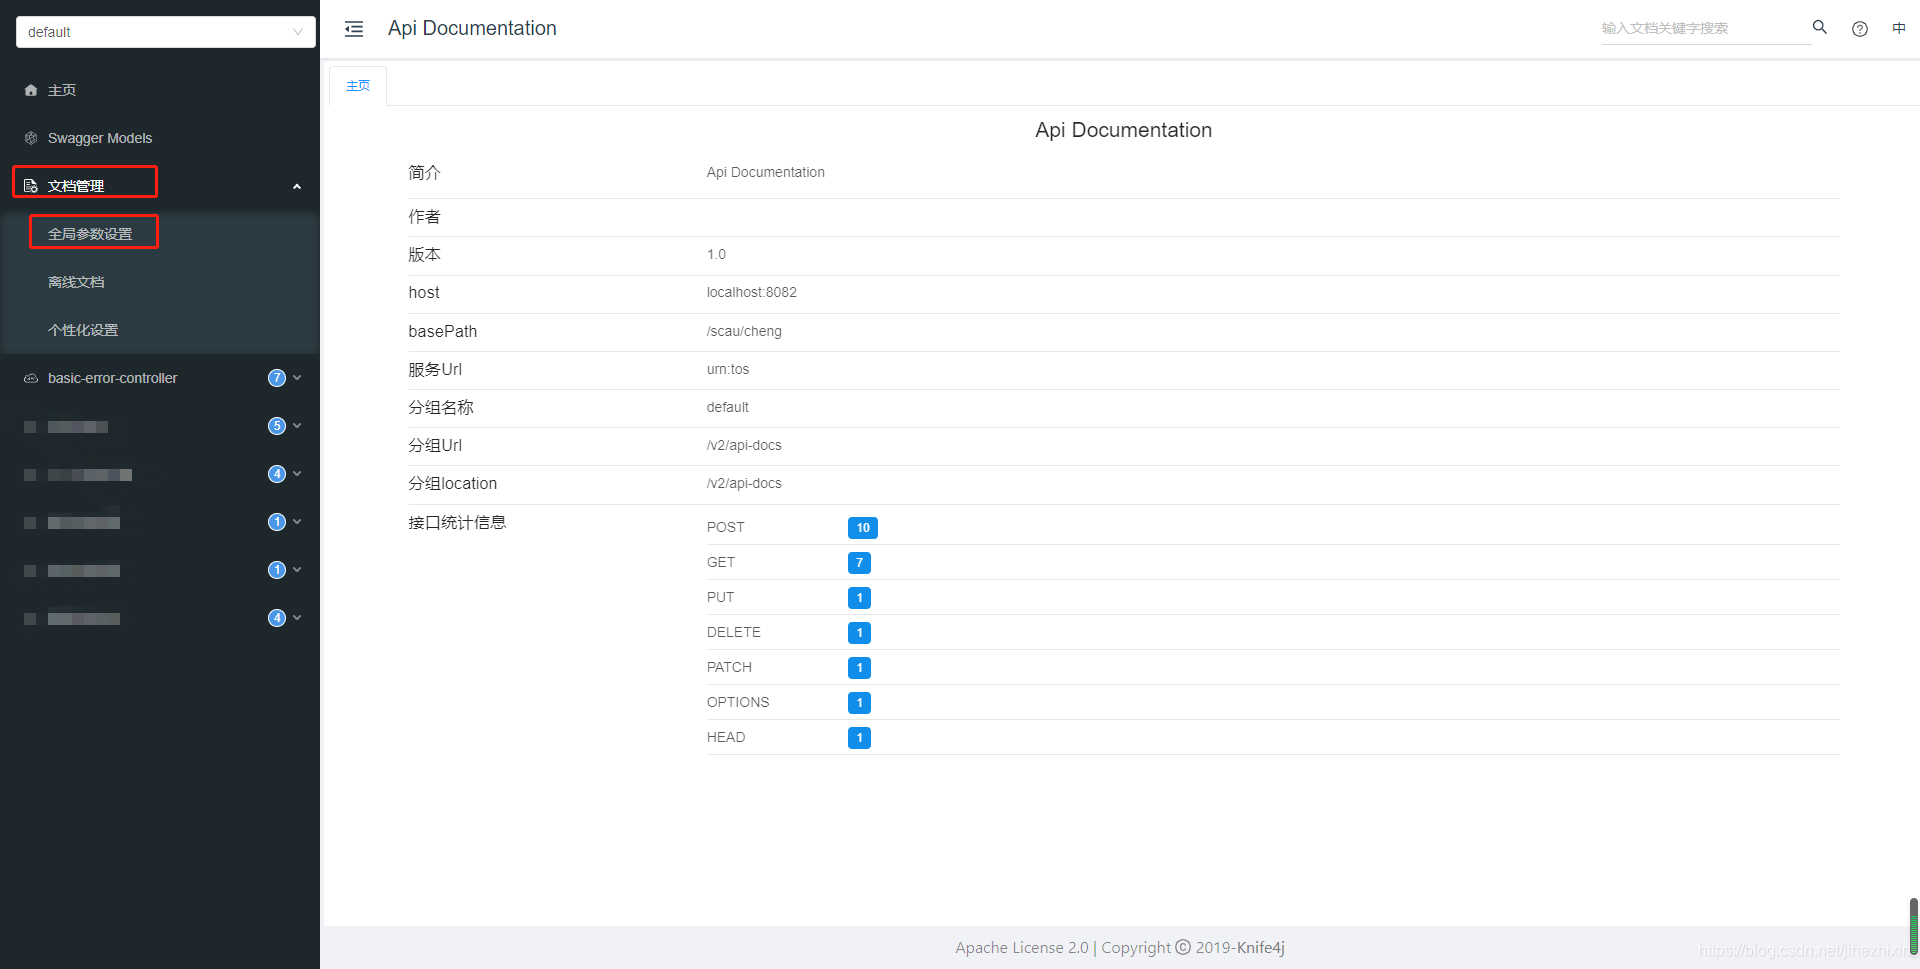This screenshot has height=969, width=1920.
Task: Switch language with the 中 icon
Action: pyautogui.click(x=1899, y=28)
